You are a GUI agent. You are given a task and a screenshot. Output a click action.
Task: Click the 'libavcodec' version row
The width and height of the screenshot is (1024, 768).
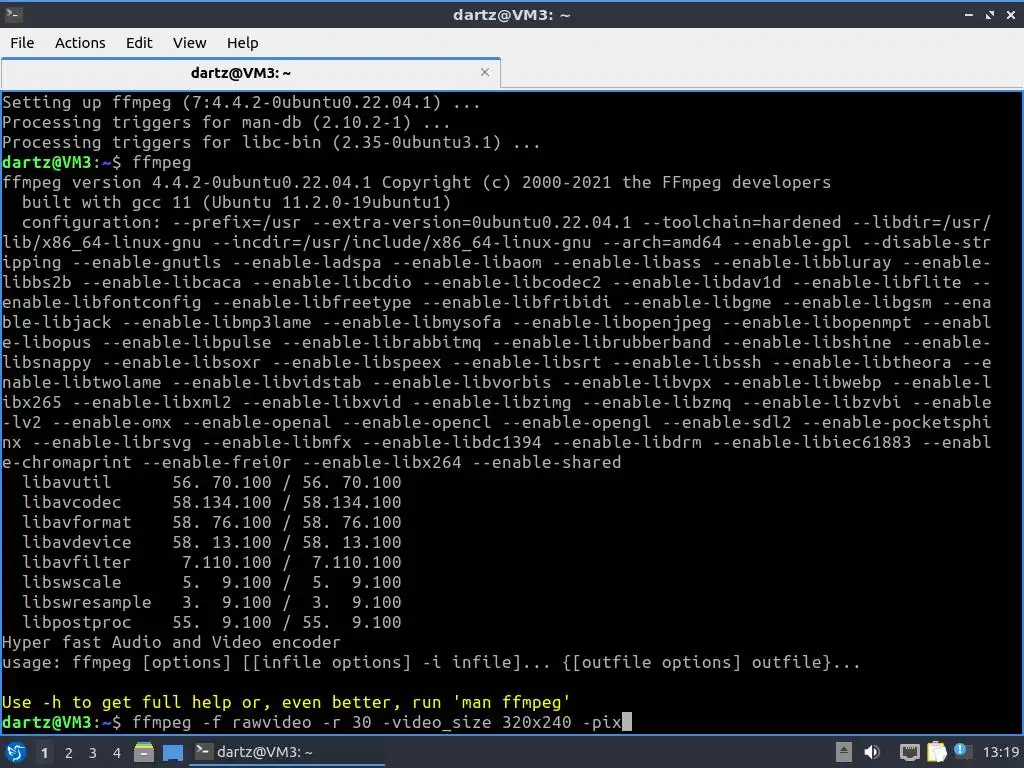(212, 502)
